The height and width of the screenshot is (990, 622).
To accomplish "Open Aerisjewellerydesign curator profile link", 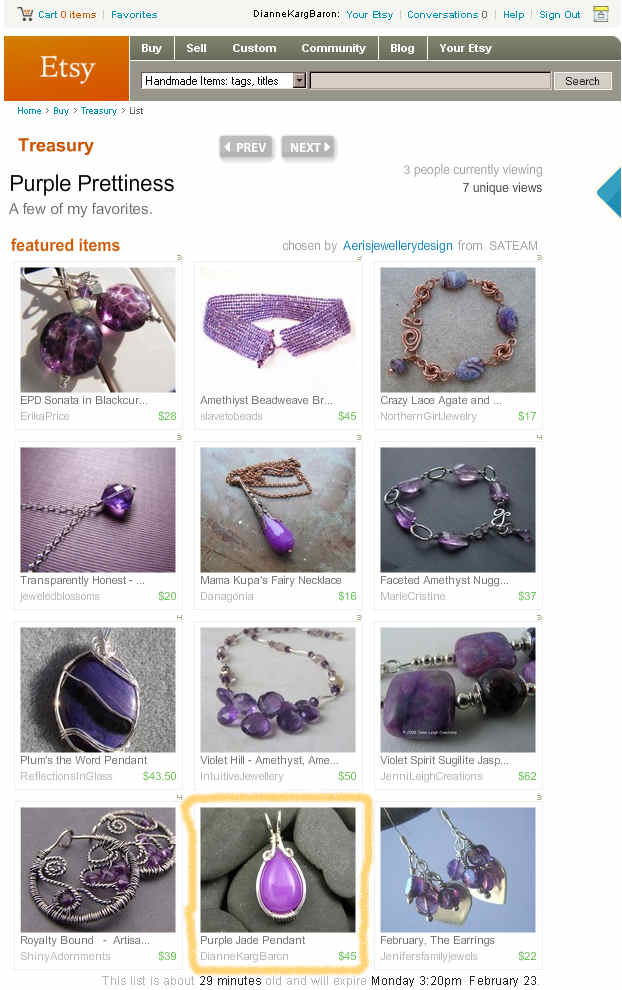I will click(398, 246).
